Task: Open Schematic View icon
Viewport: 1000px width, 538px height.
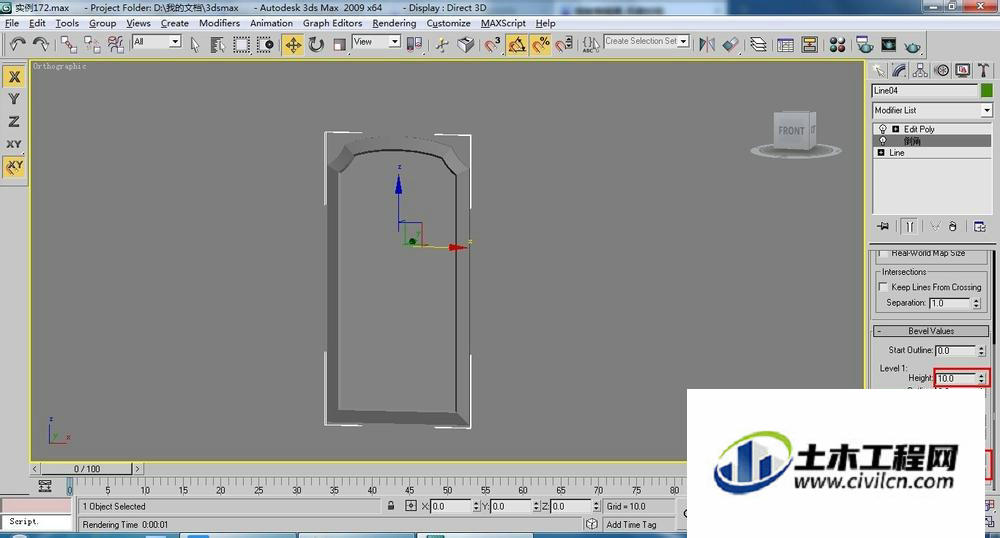Action: [x=810, y=45]
